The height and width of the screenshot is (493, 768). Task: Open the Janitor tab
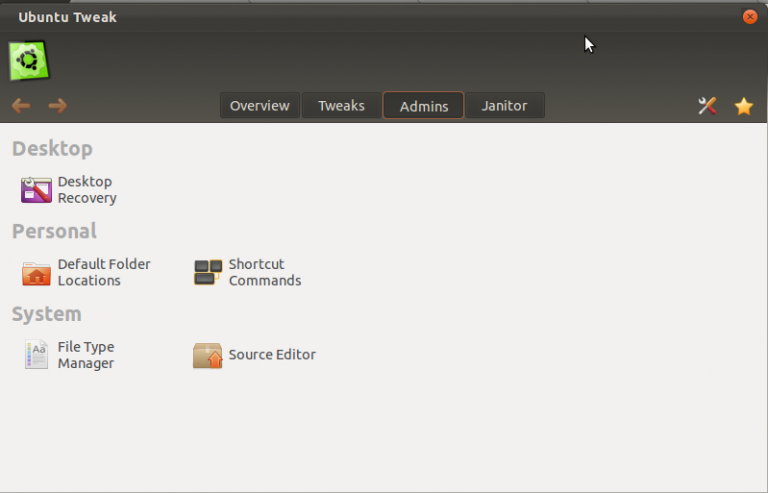coord(504,106)
